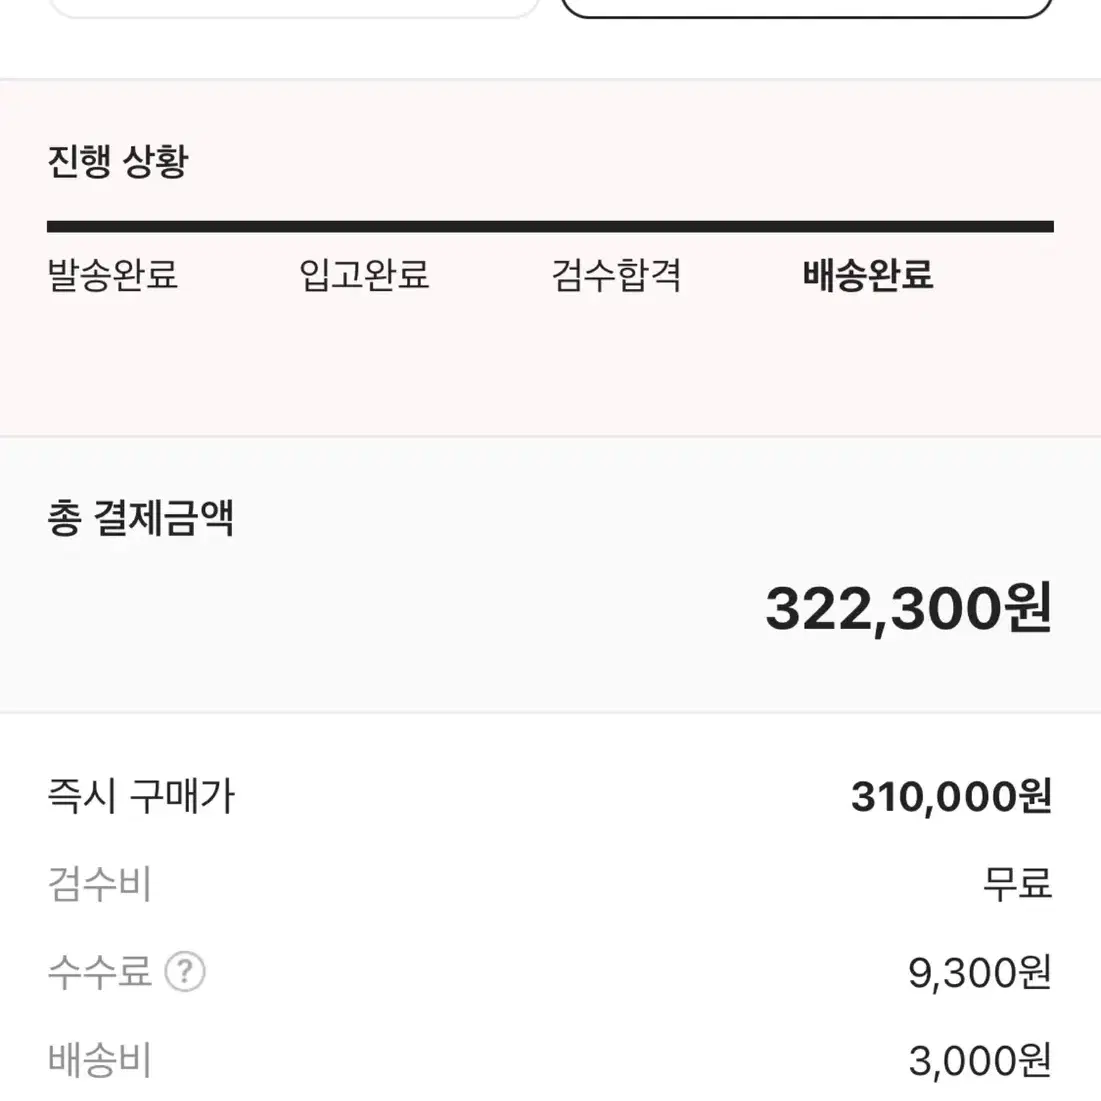
Task: Select the 검수합격 progress step
Action: pos(616,275)
